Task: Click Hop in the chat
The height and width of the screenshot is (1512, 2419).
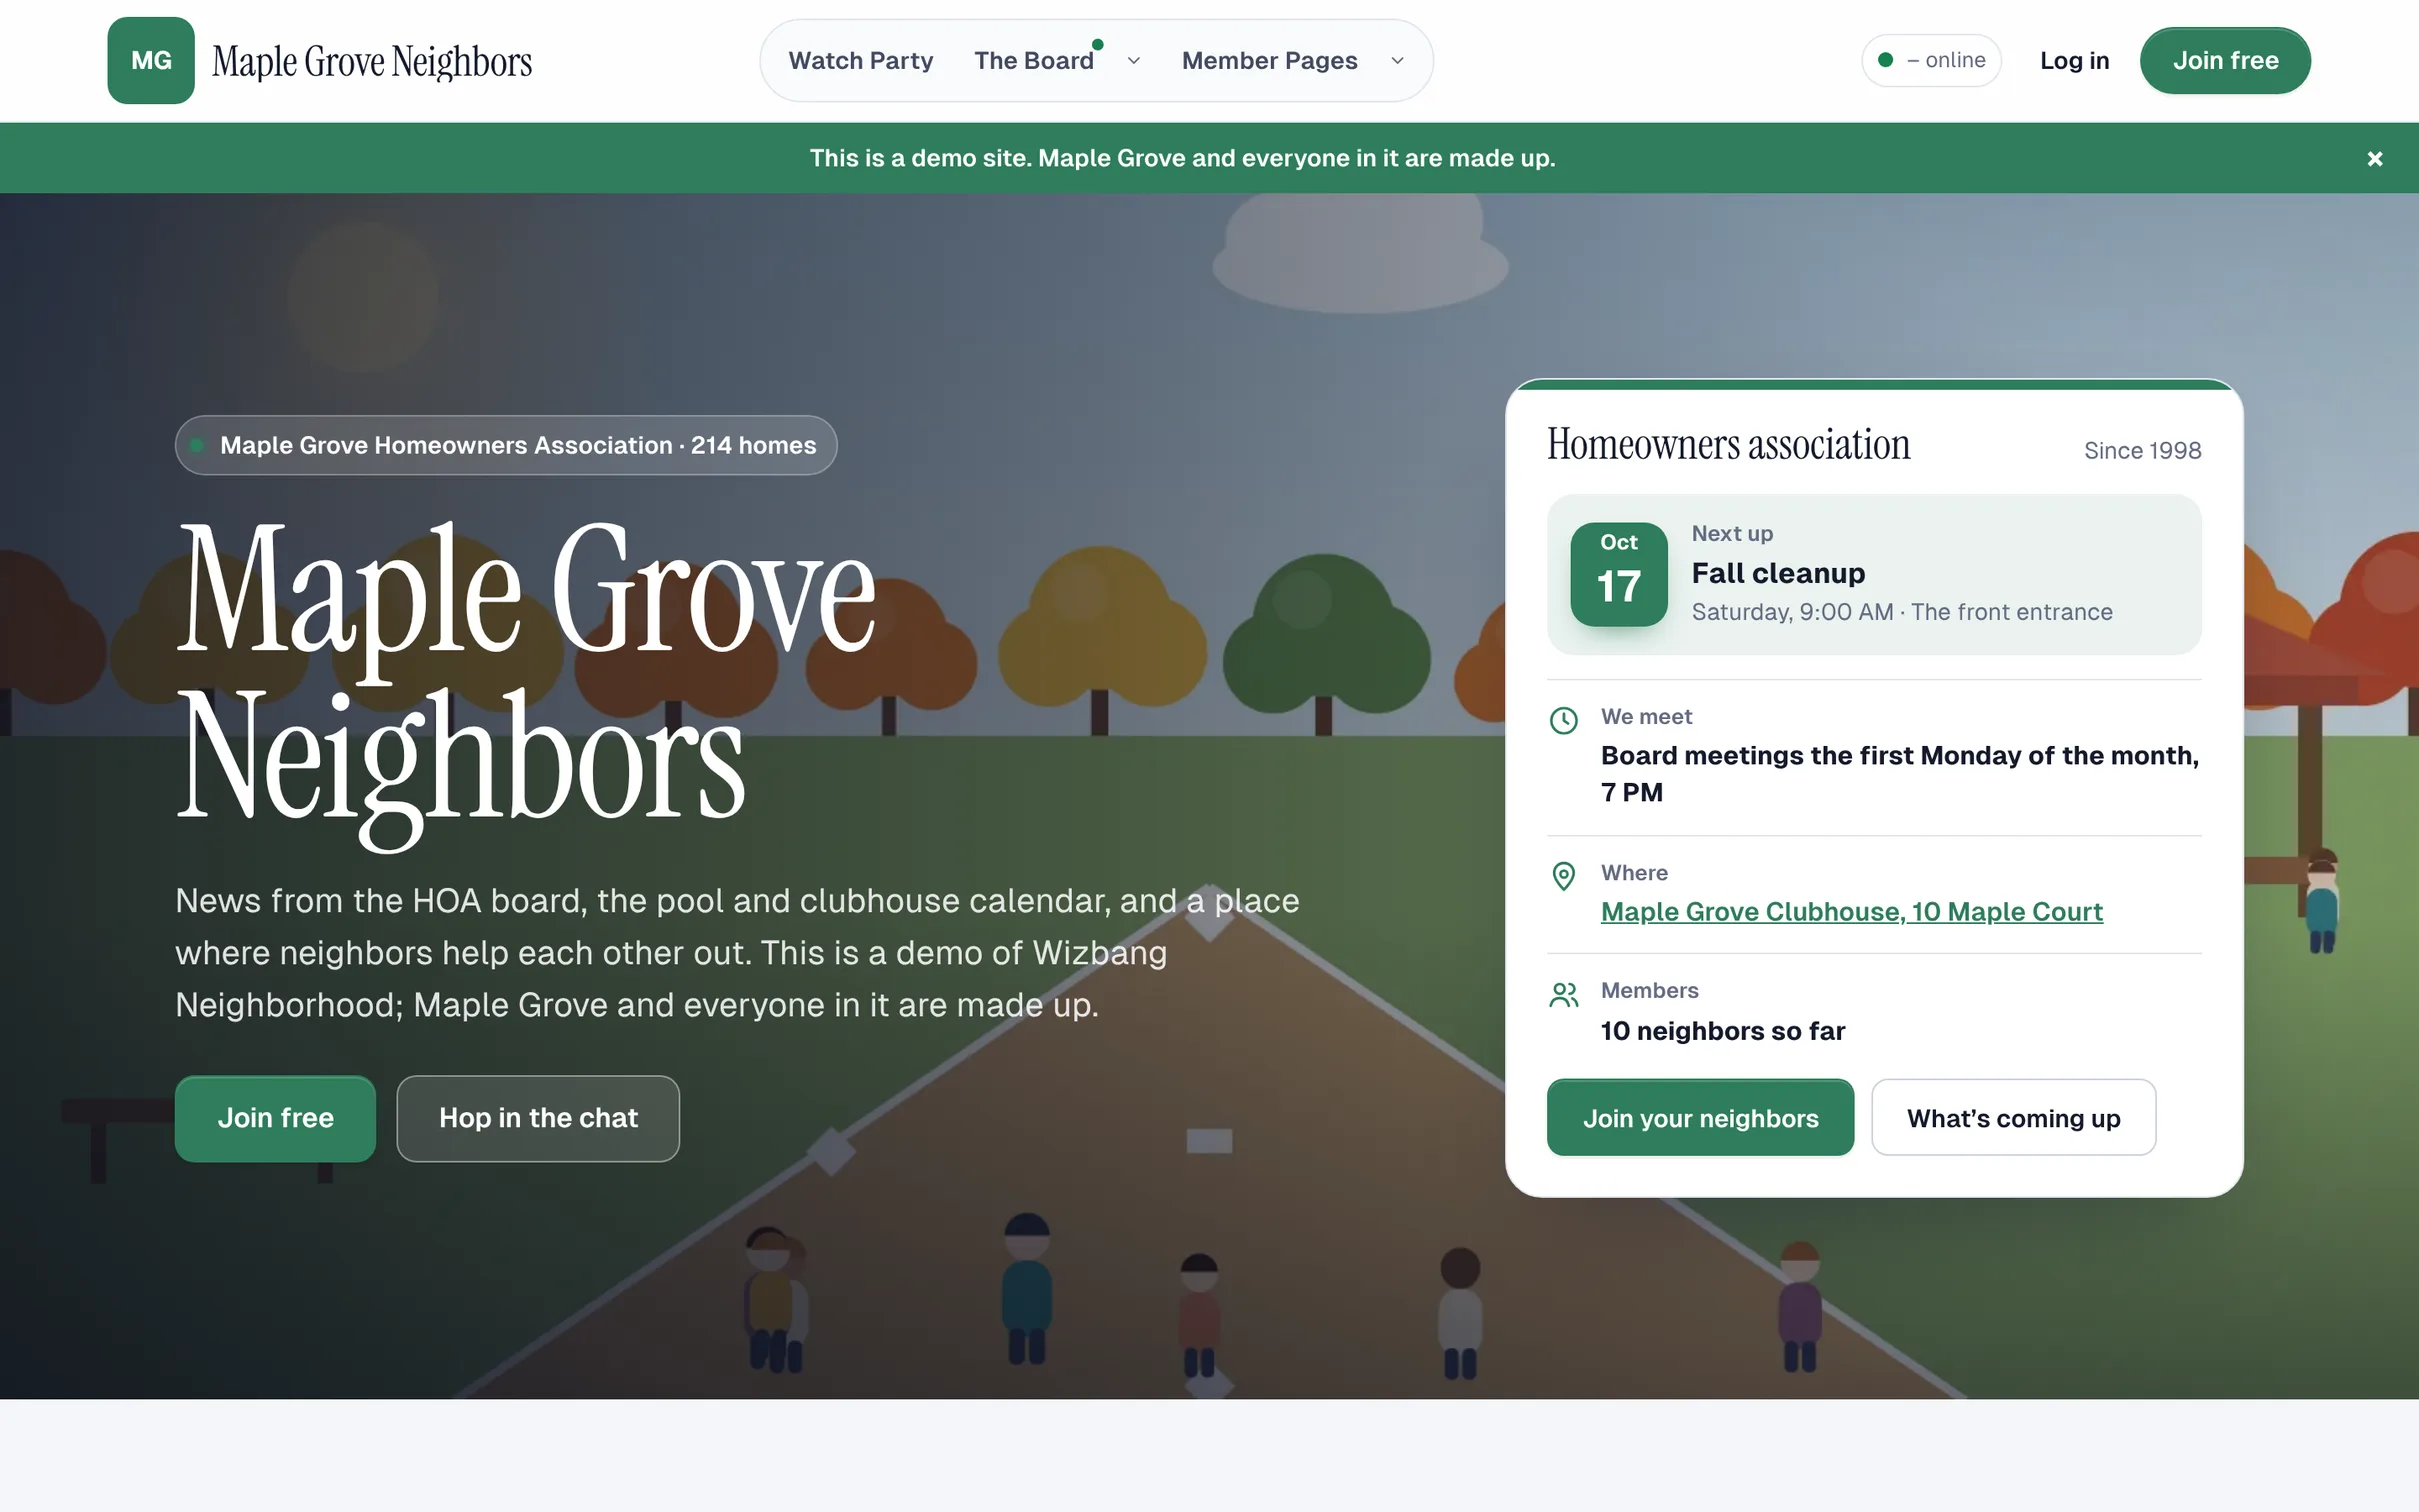Action: pos(538,1118)
